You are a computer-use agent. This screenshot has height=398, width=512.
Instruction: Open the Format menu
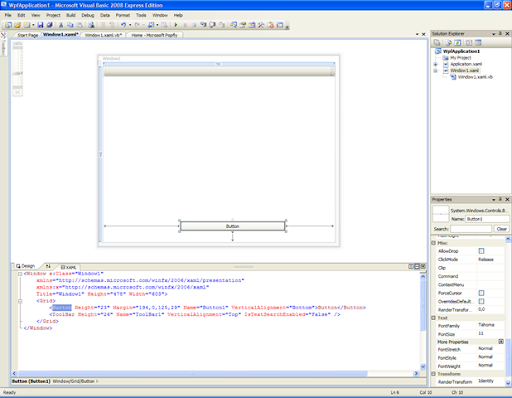point(123,15)
